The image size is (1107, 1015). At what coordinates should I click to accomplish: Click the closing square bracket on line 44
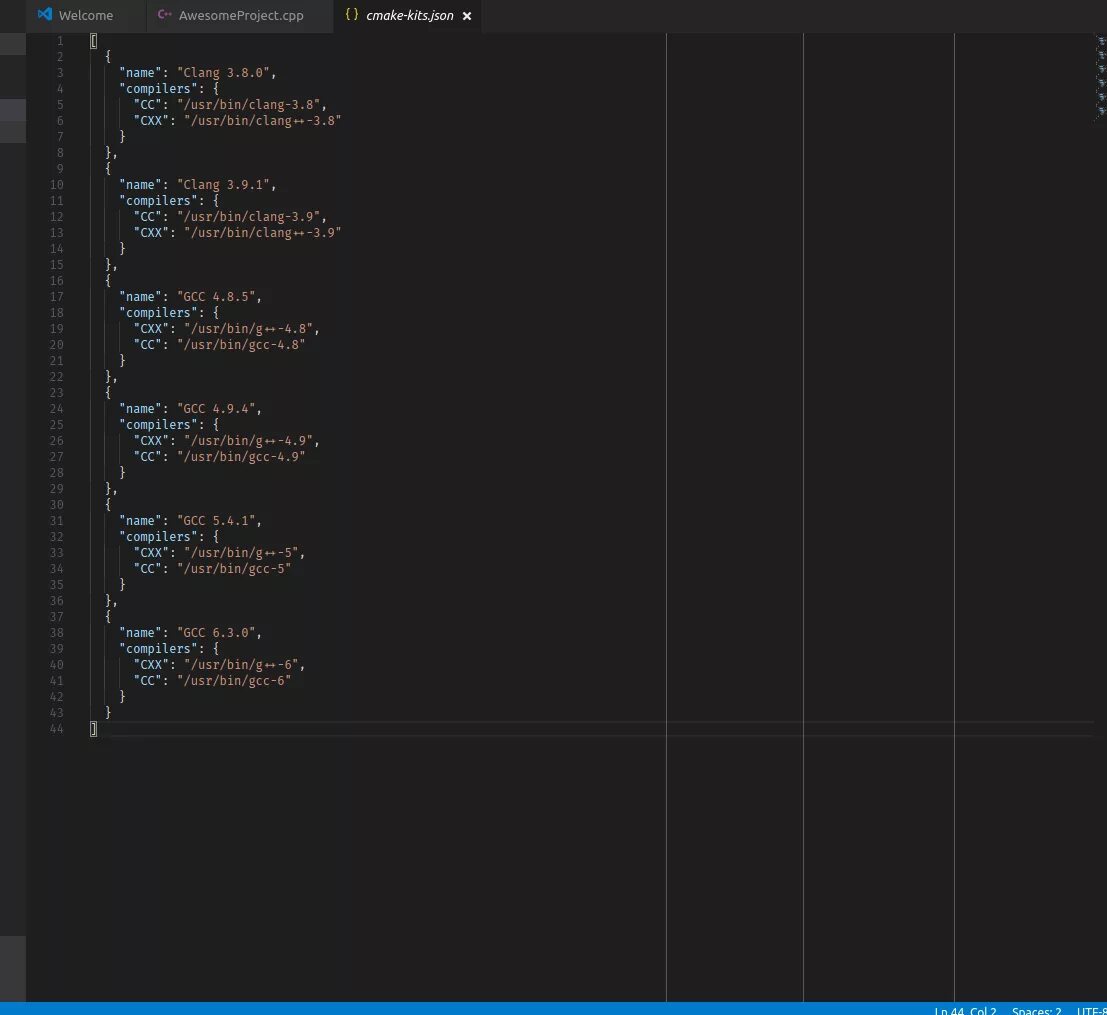(93, 729)
